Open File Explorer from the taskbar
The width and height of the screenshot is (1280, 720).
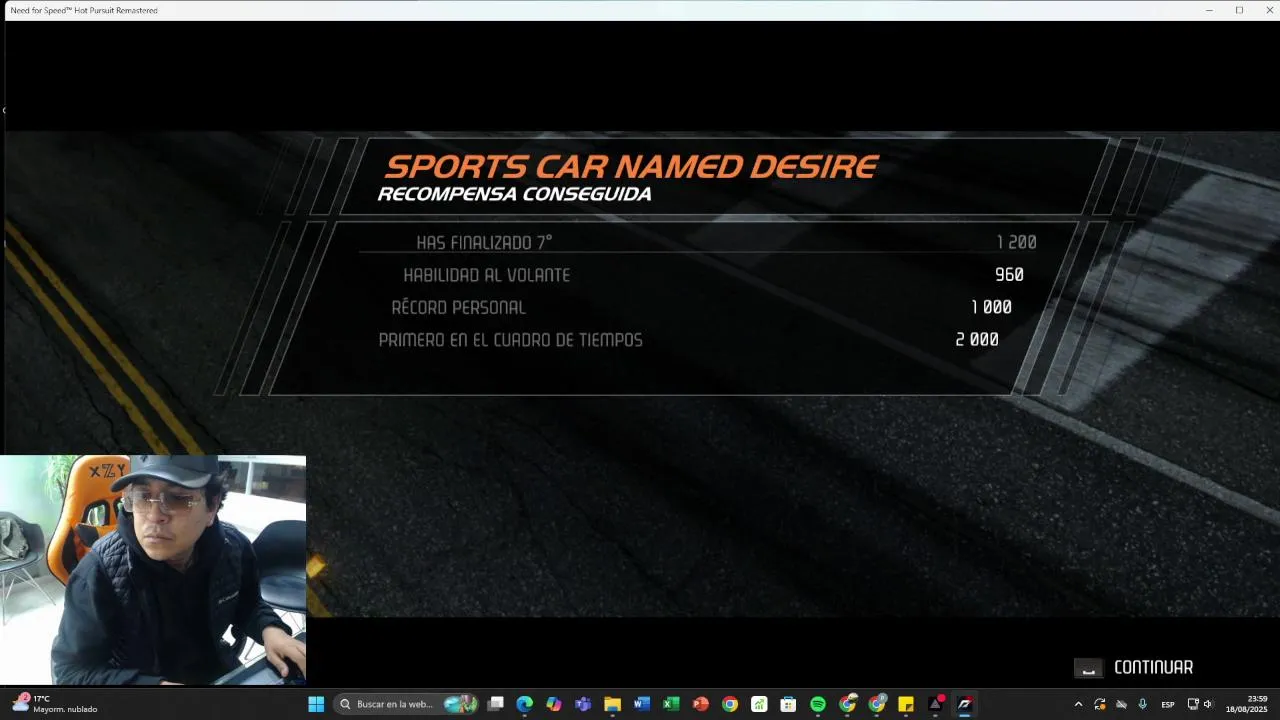click(x=612, y=704)
